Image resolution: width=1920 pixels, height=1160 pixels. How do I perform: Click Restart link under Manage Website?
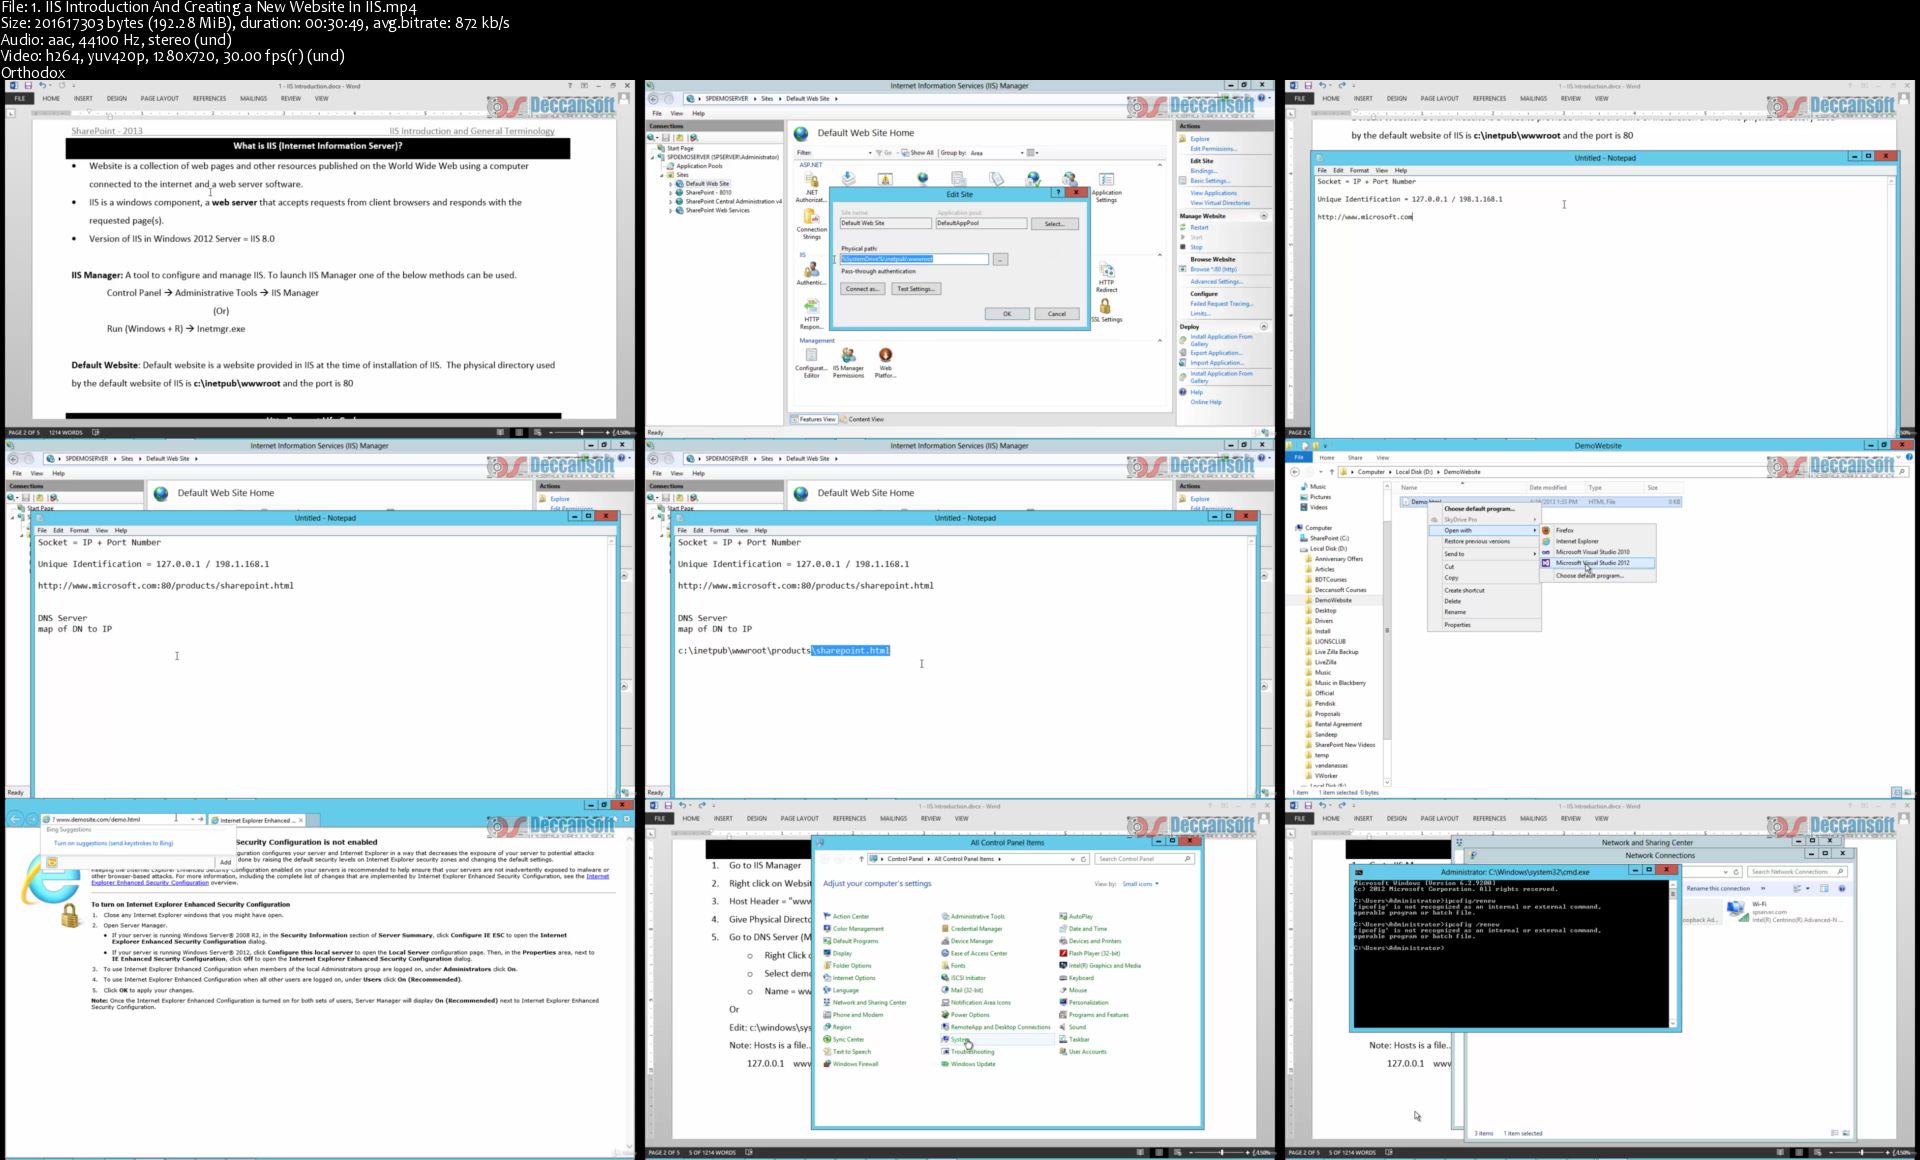pyautogui.click(x=1199, y=228)
